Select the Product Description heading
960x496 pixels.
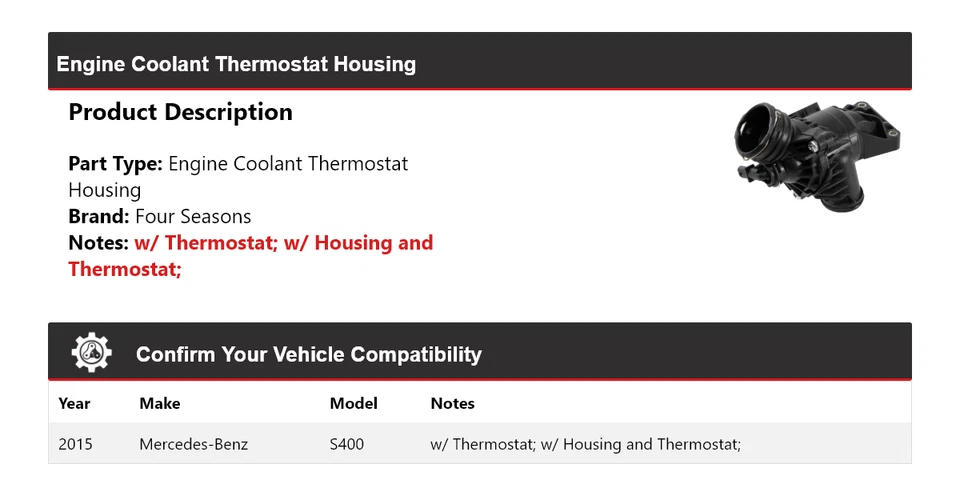coord(180,112)
